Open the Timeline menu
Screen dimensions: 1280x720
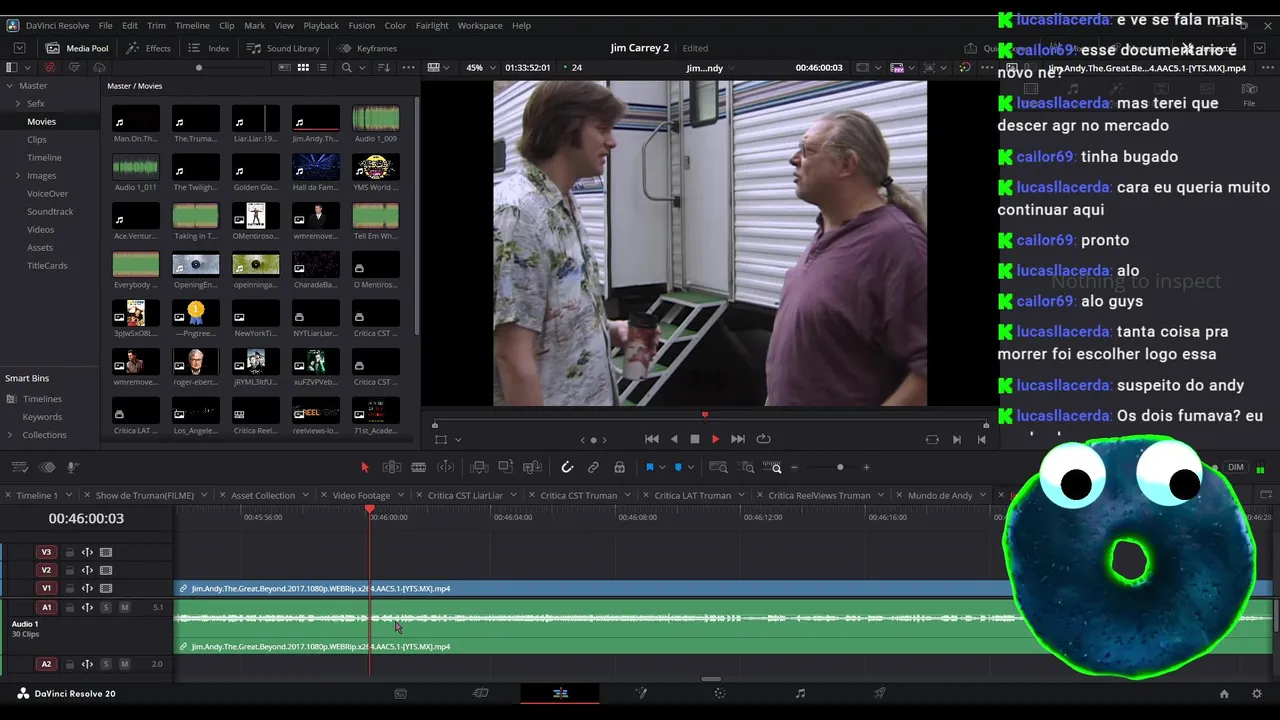tap(192, 25)
